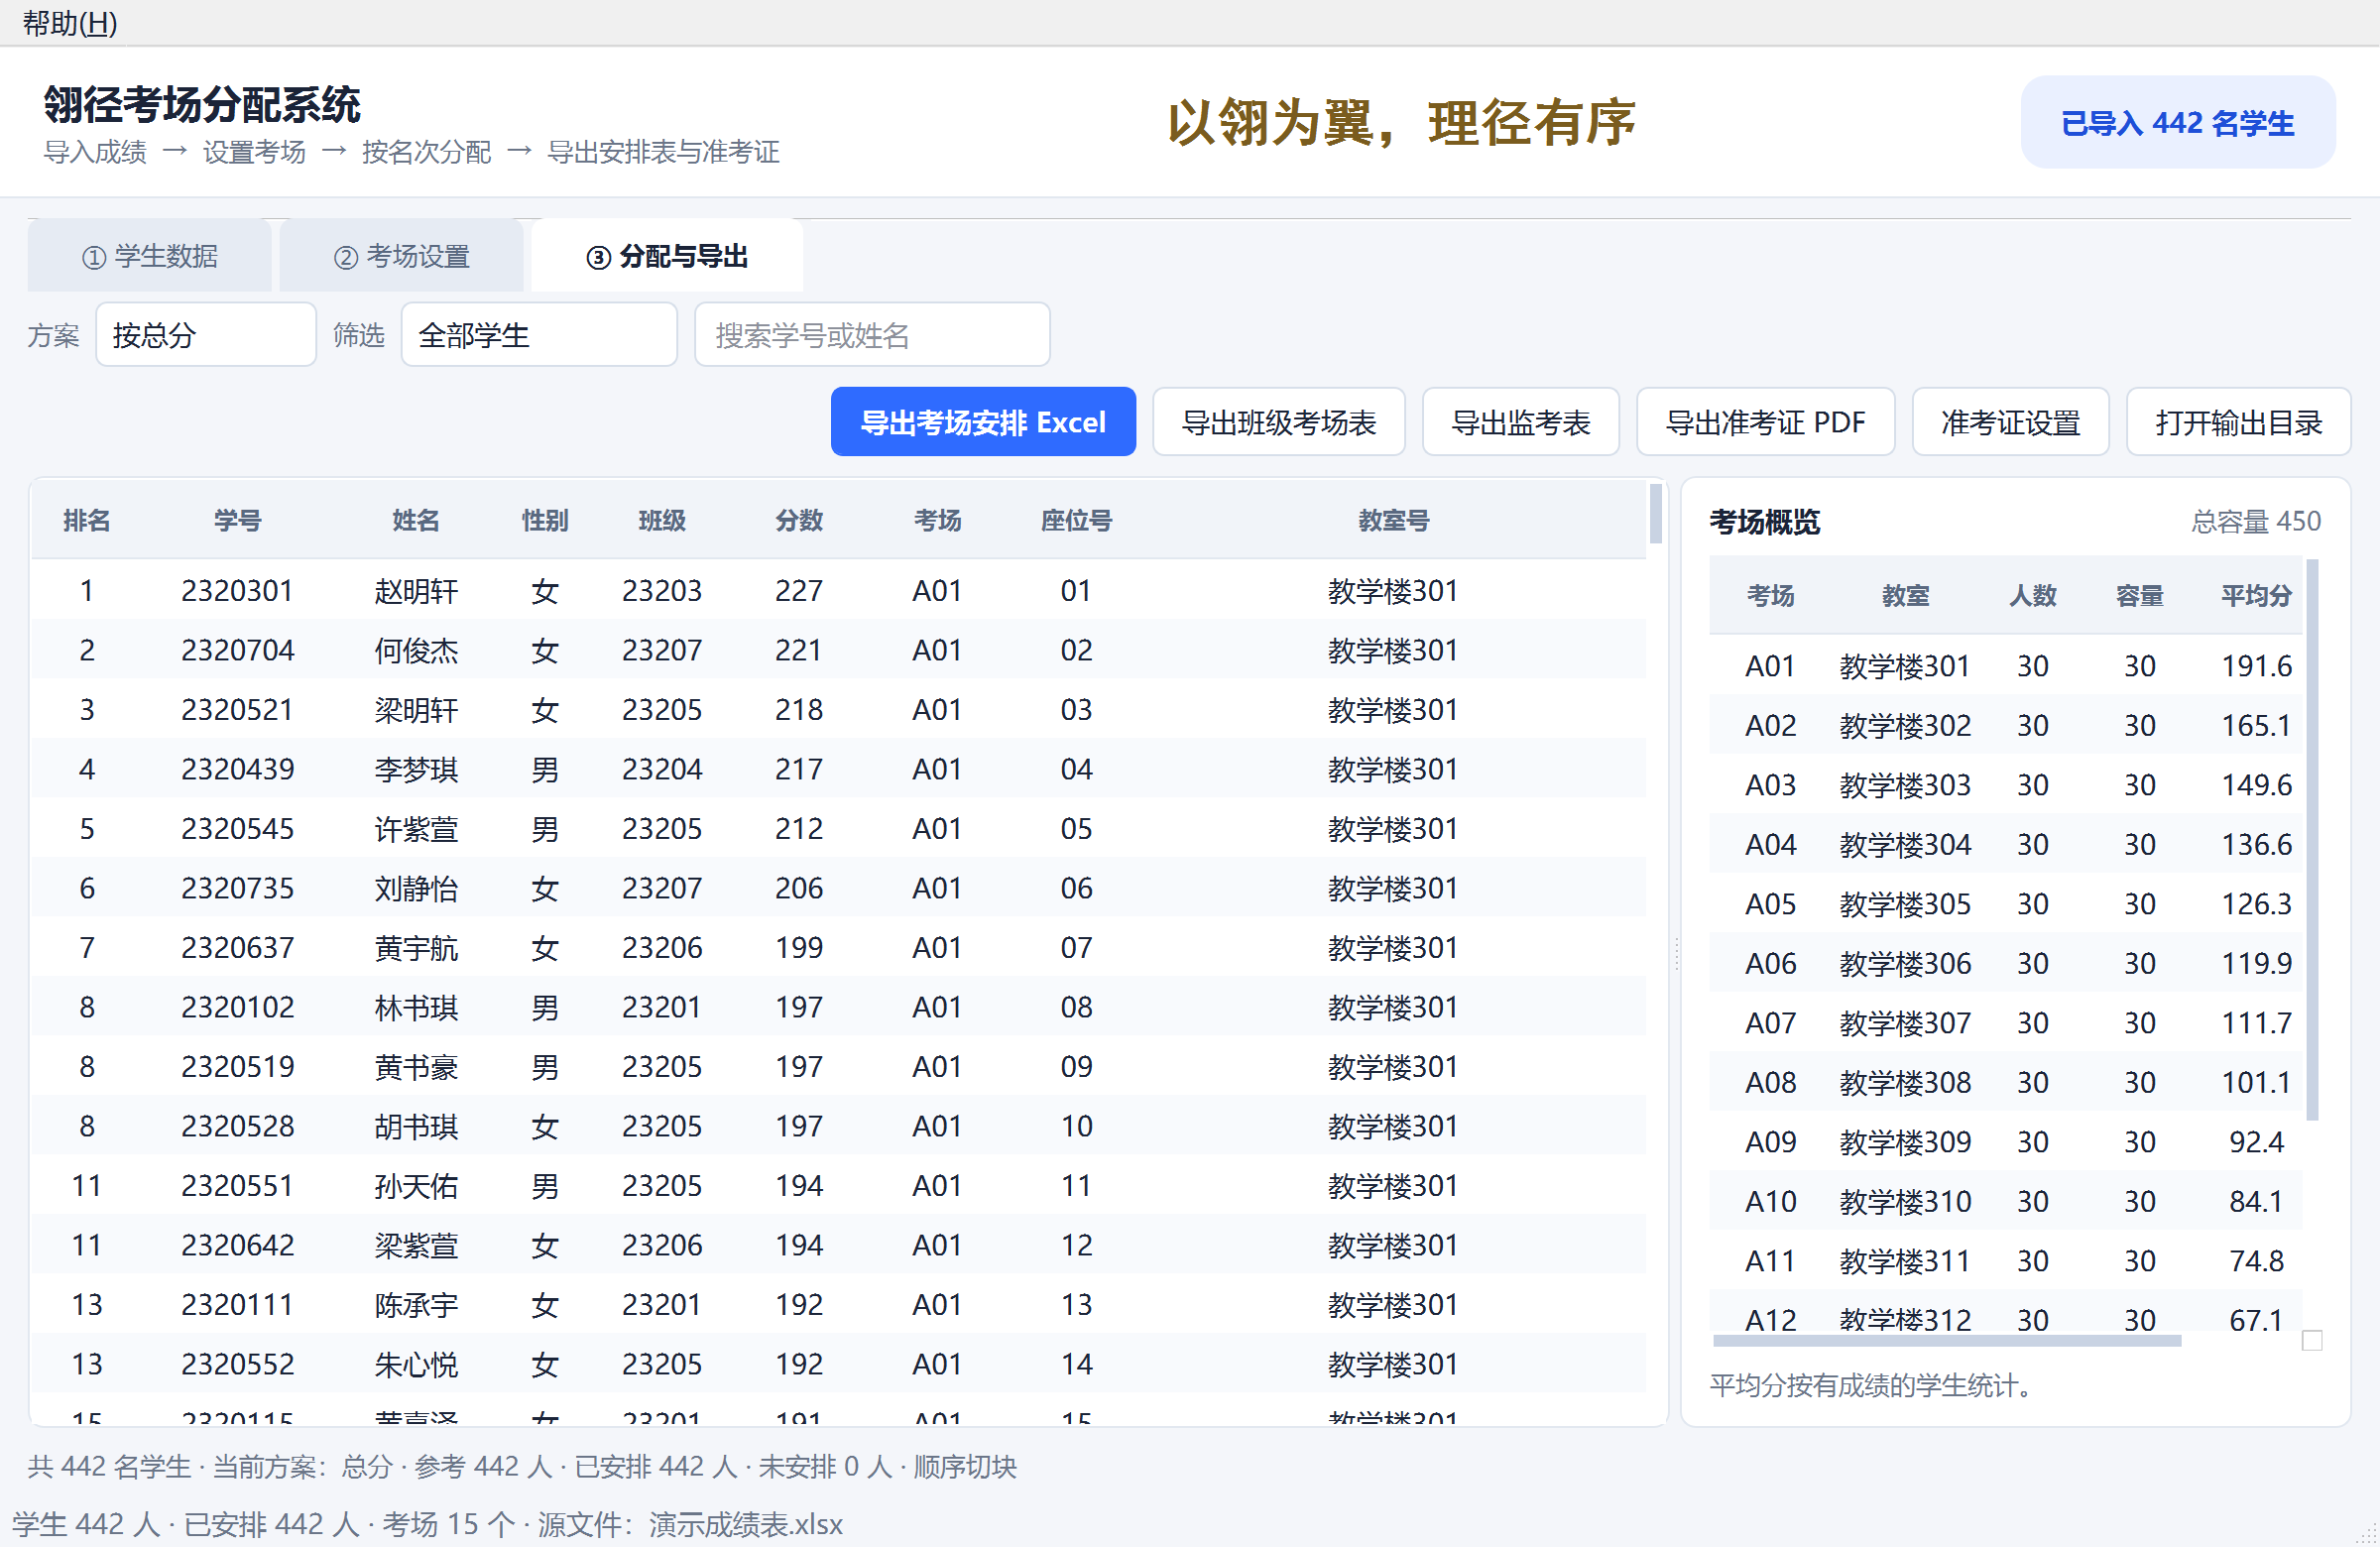Select exam room A09 in overview
The height and width of the screenshot is (1547, 2380).
[x=2006, y=1142]
